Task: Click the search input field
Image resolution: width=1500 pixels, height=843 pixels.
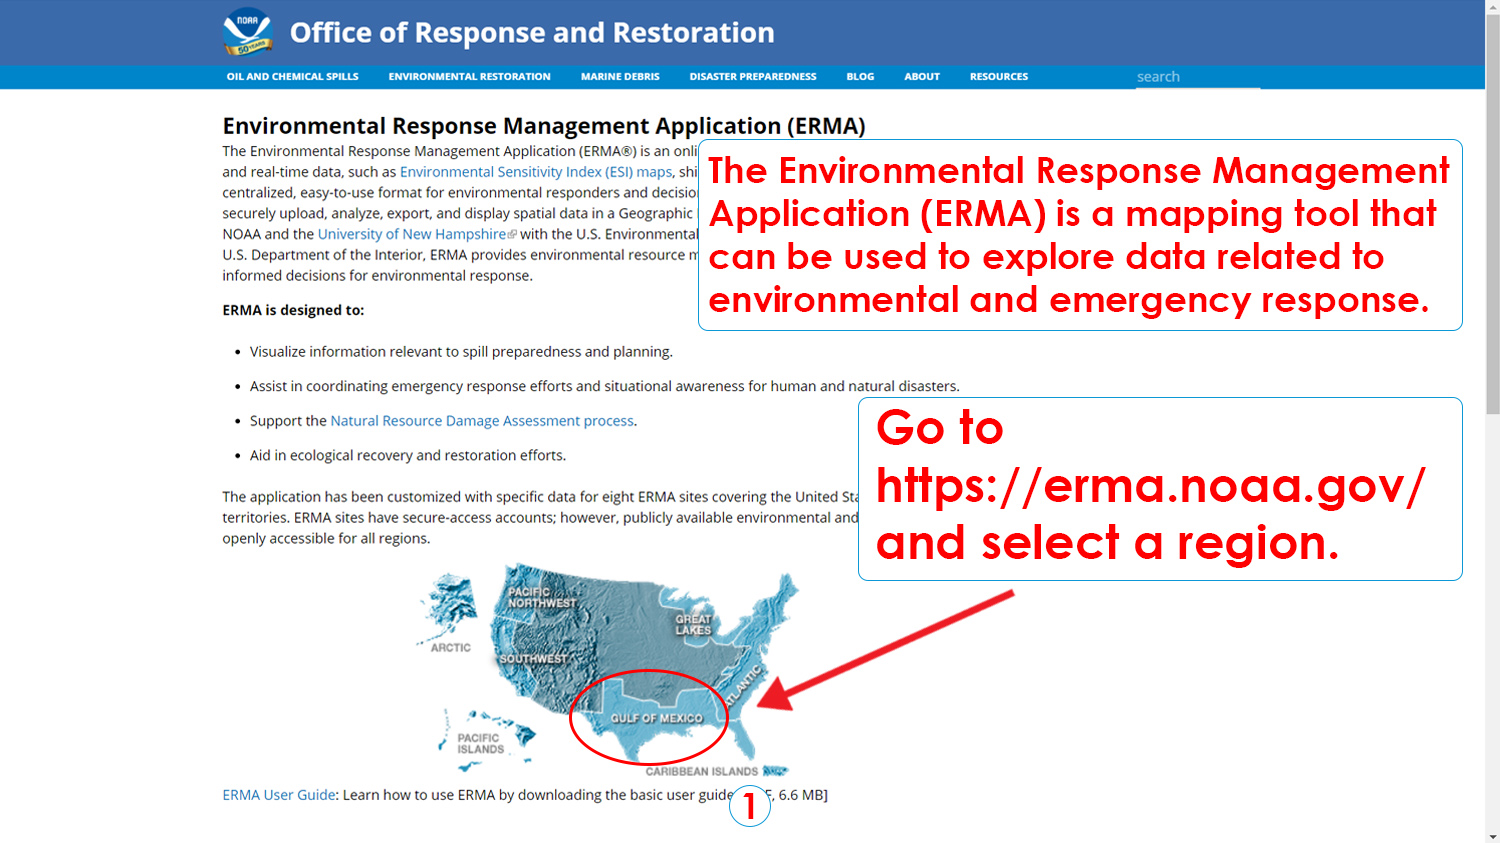Action: tap(1198, 76)
